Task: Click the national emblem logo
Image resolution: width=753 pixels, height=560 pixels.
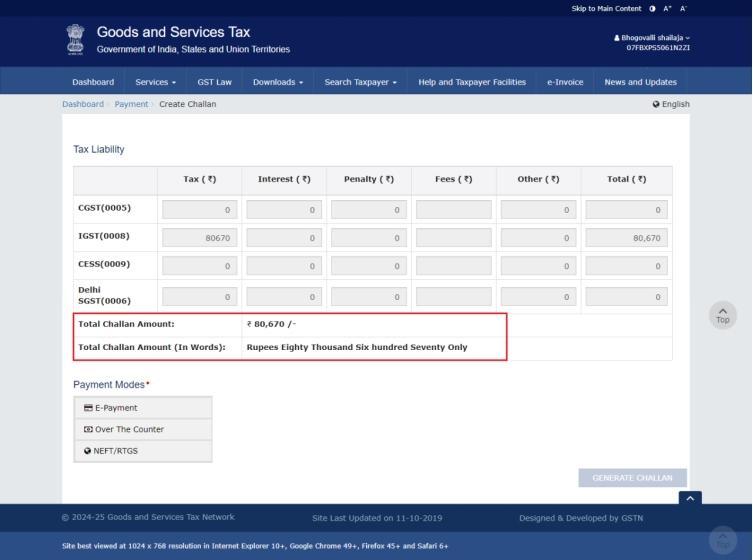Action: [75, 39]
